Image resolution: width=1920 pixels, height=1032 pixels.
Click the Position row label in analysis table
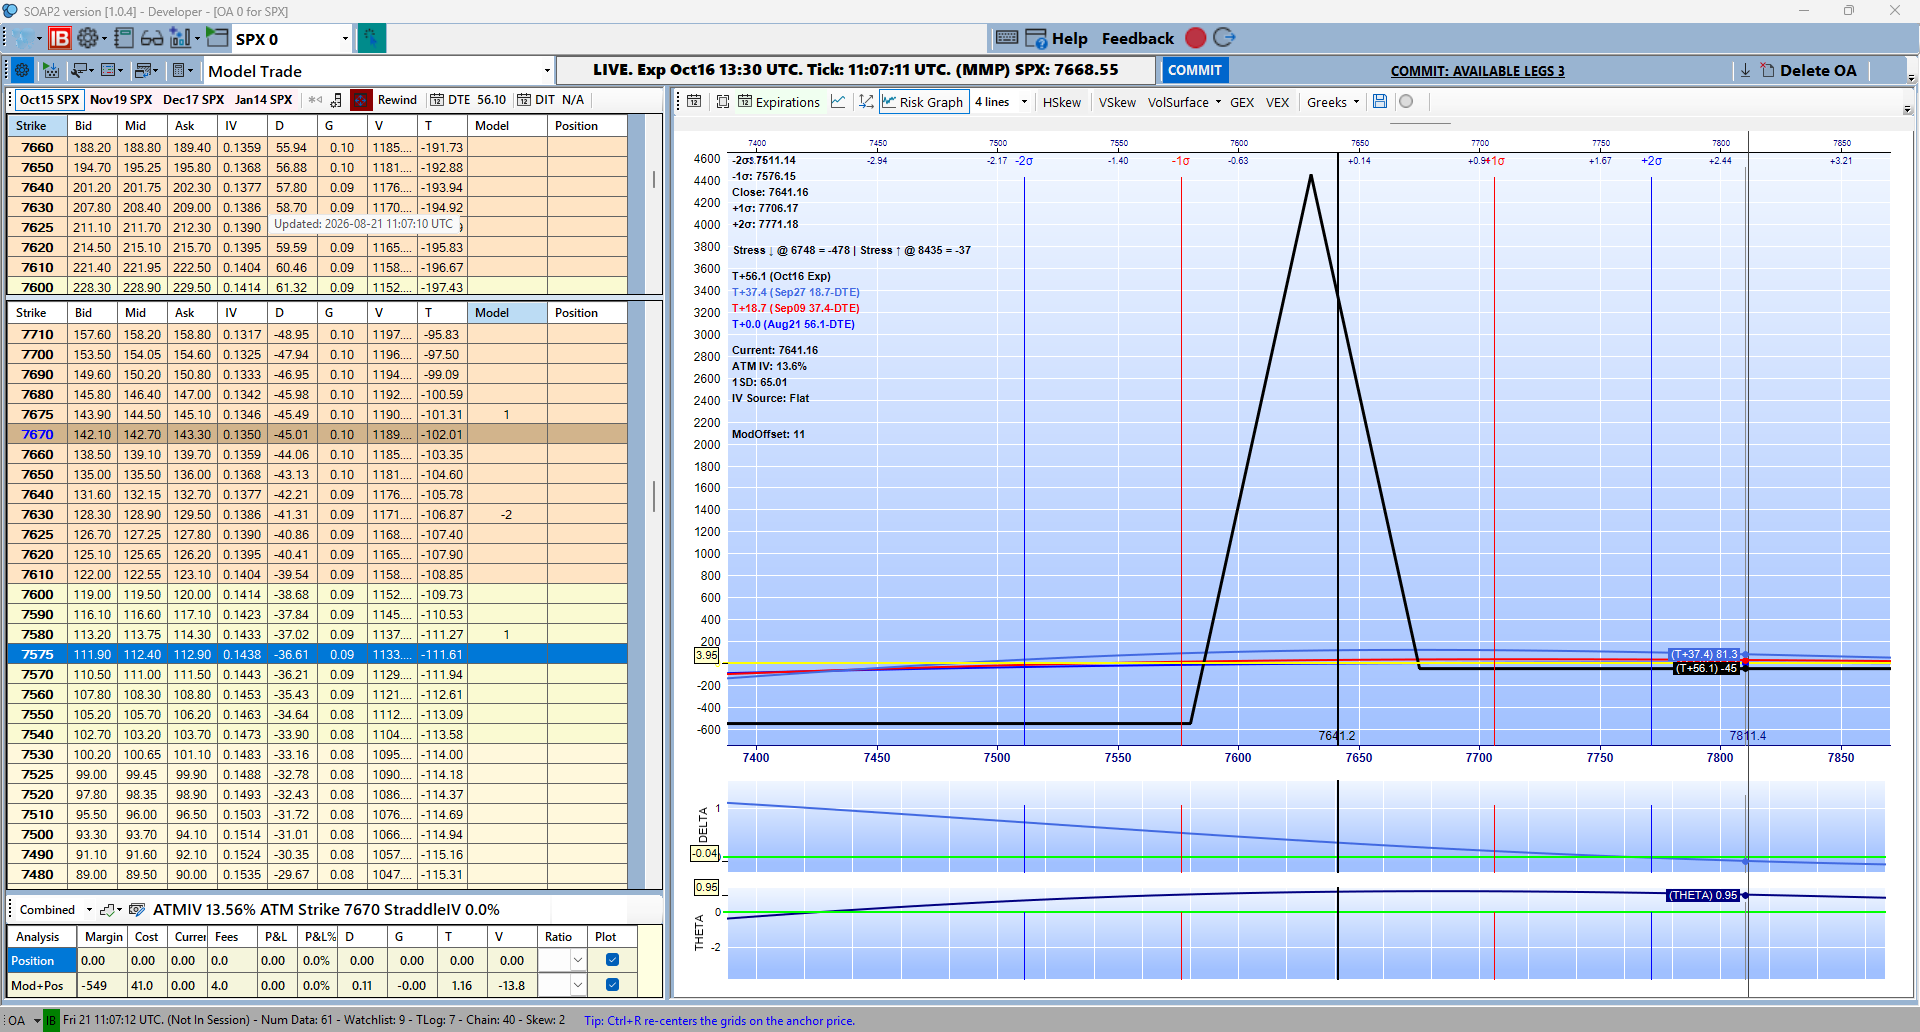point(41,960)
